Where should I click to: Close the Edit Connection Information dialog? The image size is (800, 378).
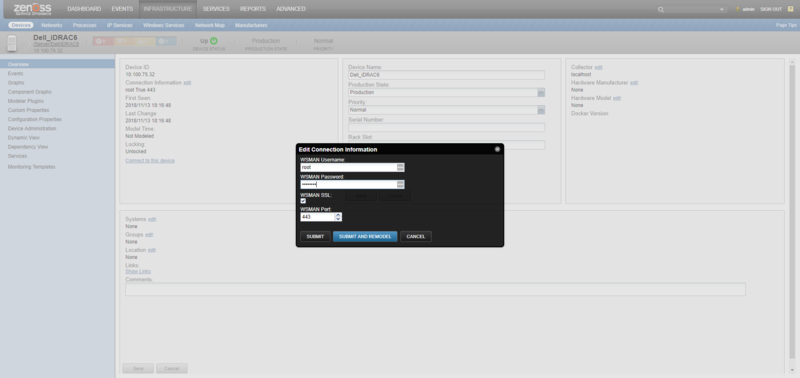coord(497,149)
